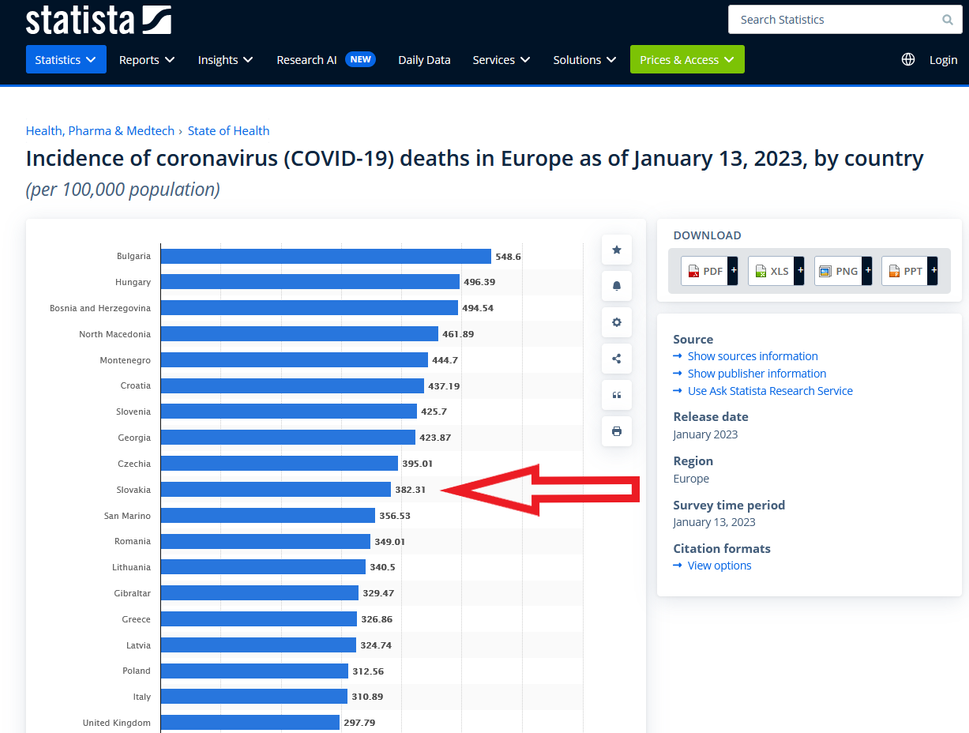The width and height of the screenshot is (969, 733).
Task: Expand the Solutions dropdown menu
Action: 584,59
